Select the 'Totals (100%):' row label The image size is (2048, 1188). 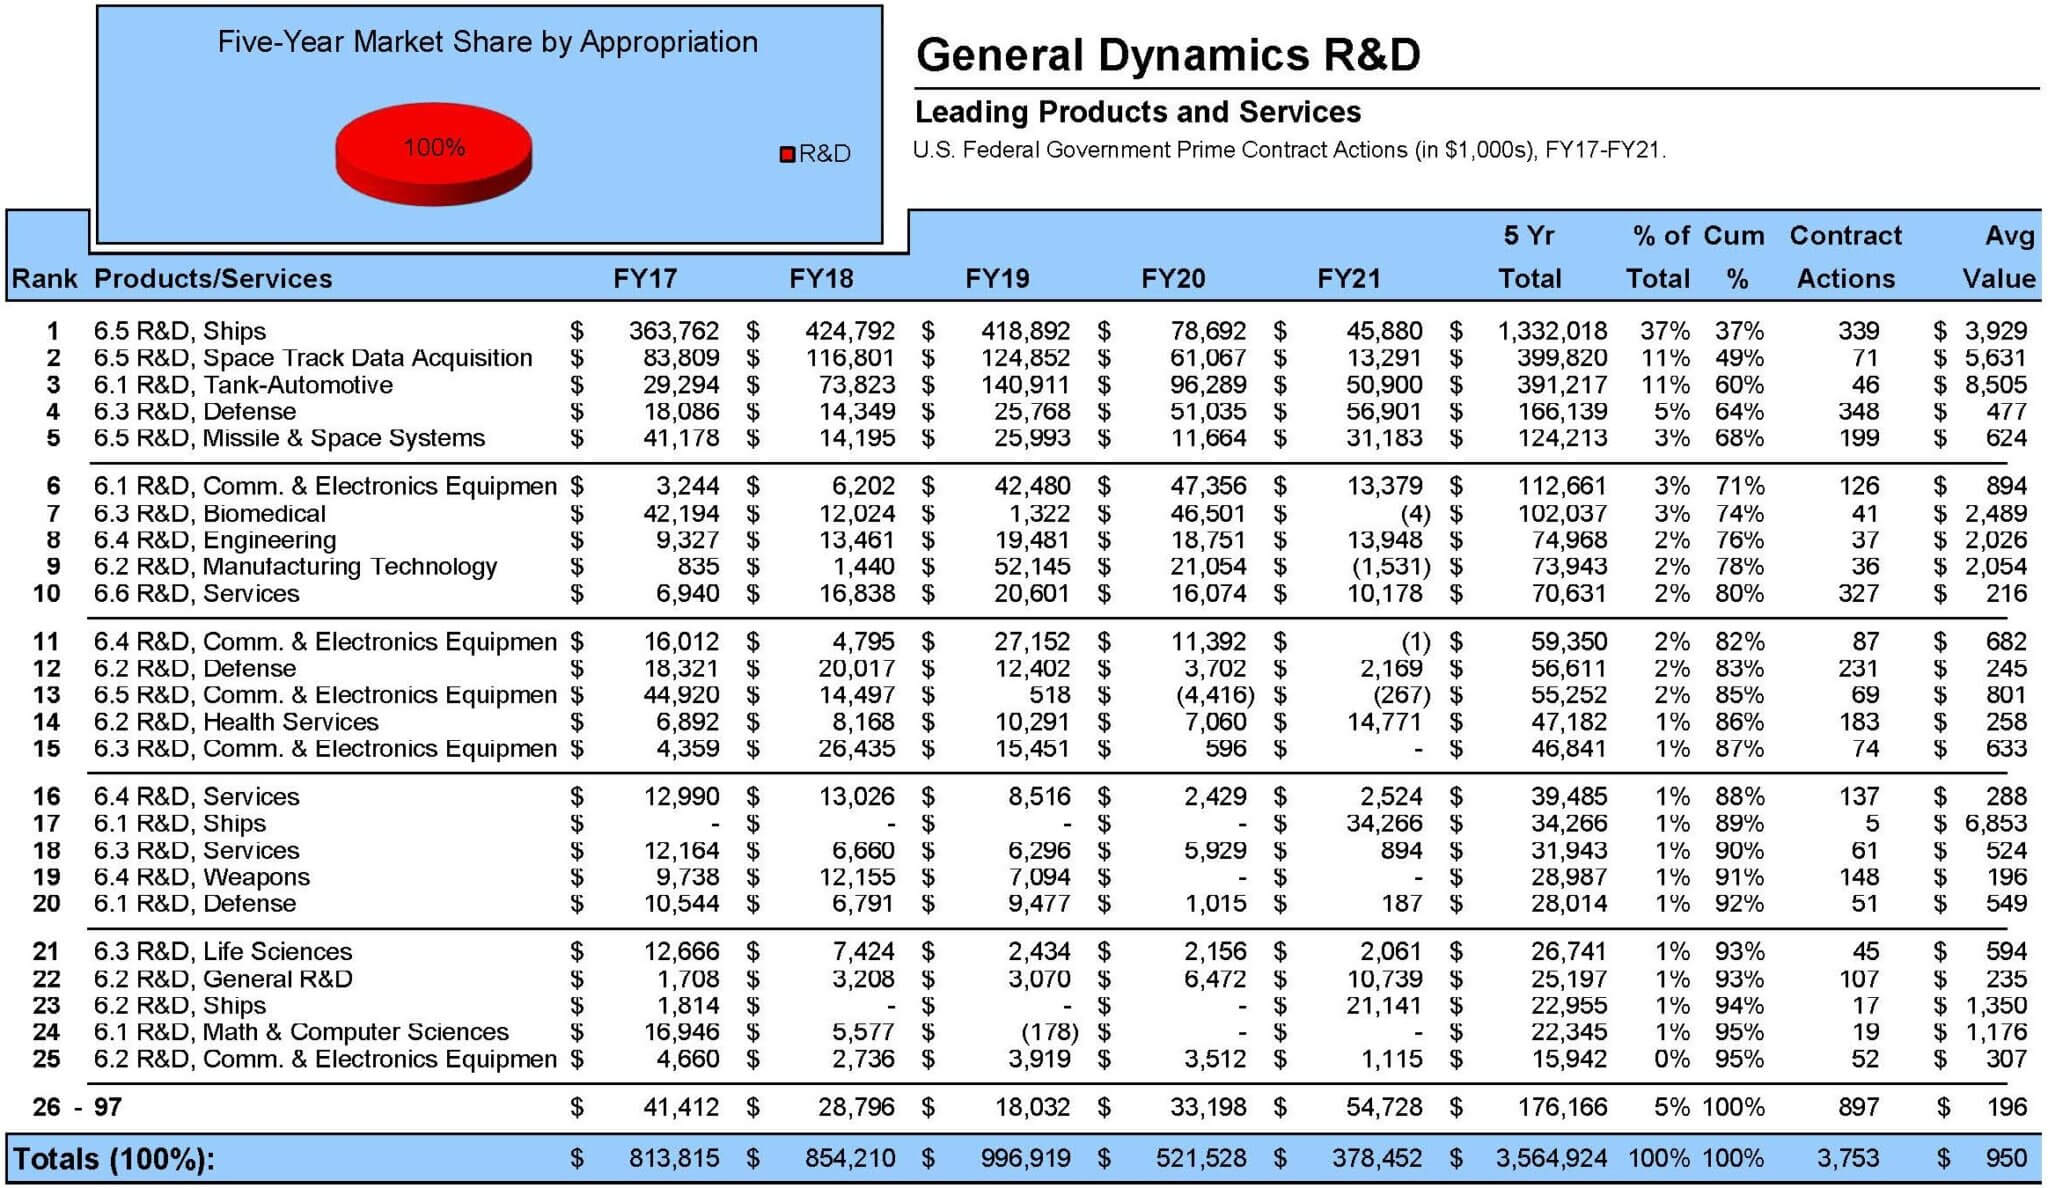[x=113, y=1159]
